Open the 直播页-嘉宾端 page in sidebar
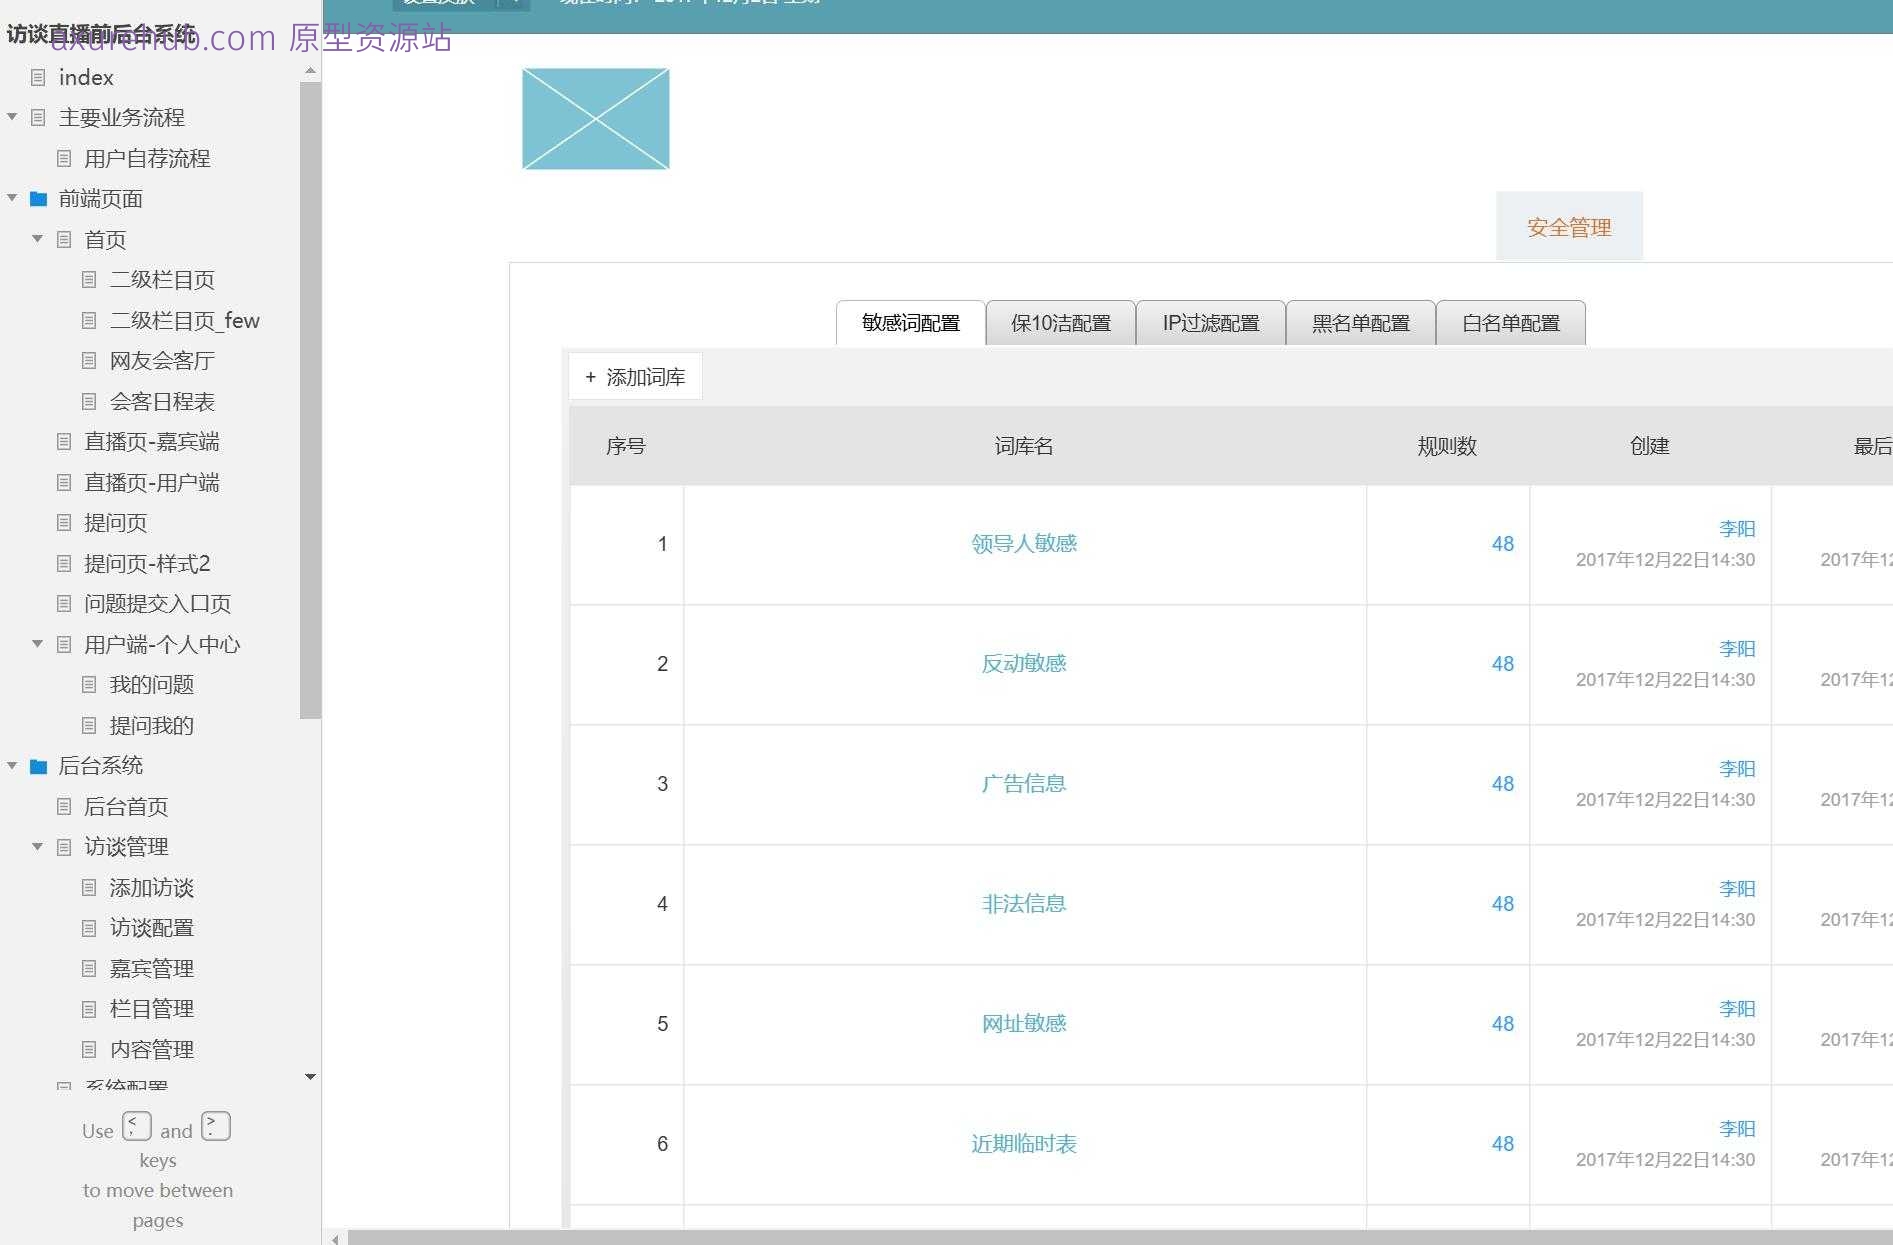1893x1245 pixels. [151, 442]
